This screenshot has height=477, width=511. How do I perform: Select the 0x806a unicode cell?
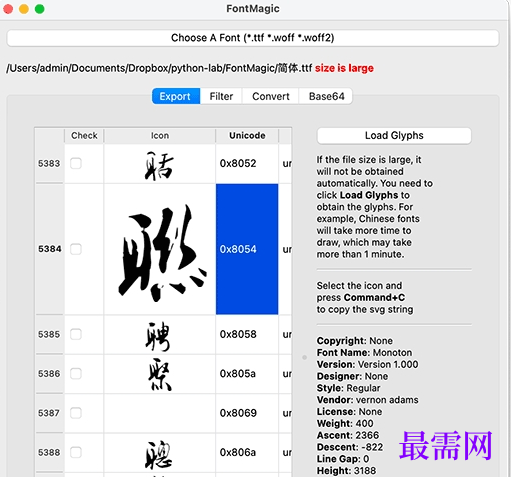pyautogui.click(x=247, y=452)
